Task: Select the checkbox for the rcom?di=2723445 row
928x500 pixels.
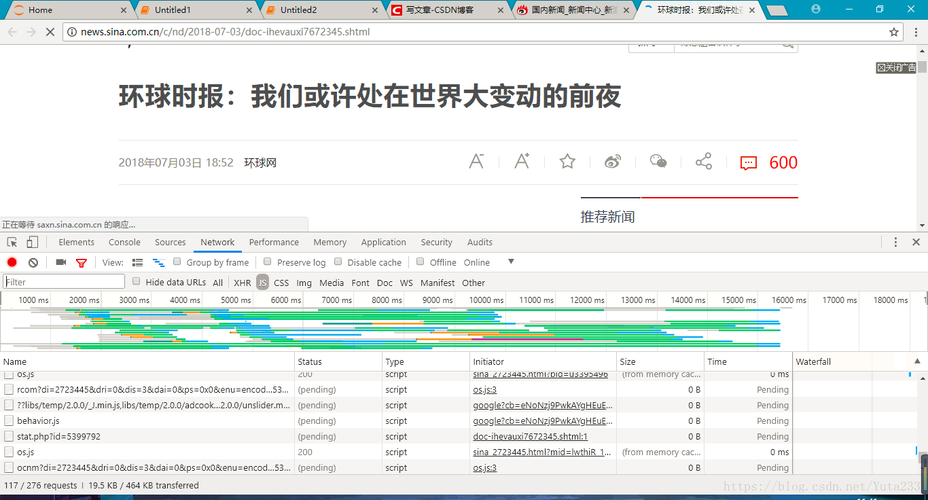Action: pos(9,389)
